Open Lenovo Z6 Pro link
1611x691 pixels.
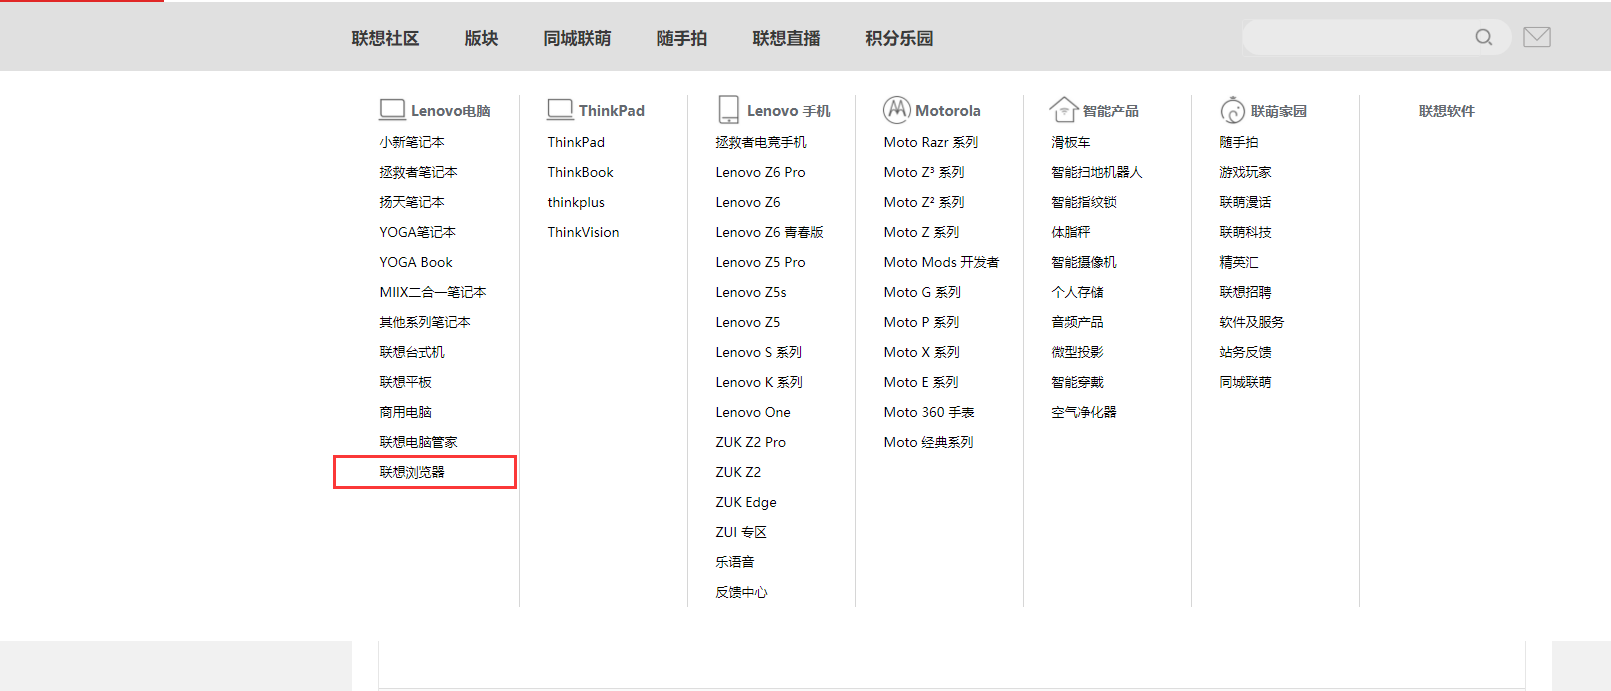coord(760,172)
